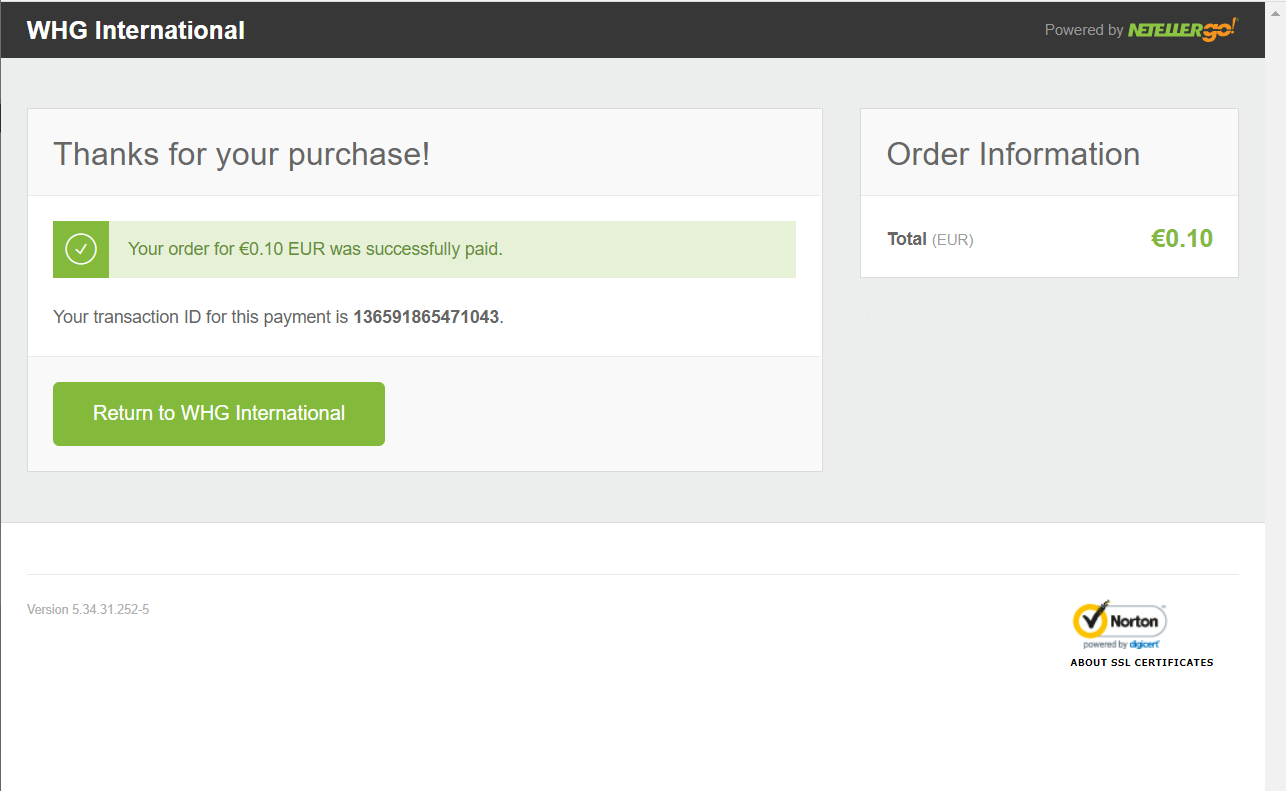Screen dimensions: 1286x791
Task: Click the grey (EUR) currency label
Action: point(952,240)
